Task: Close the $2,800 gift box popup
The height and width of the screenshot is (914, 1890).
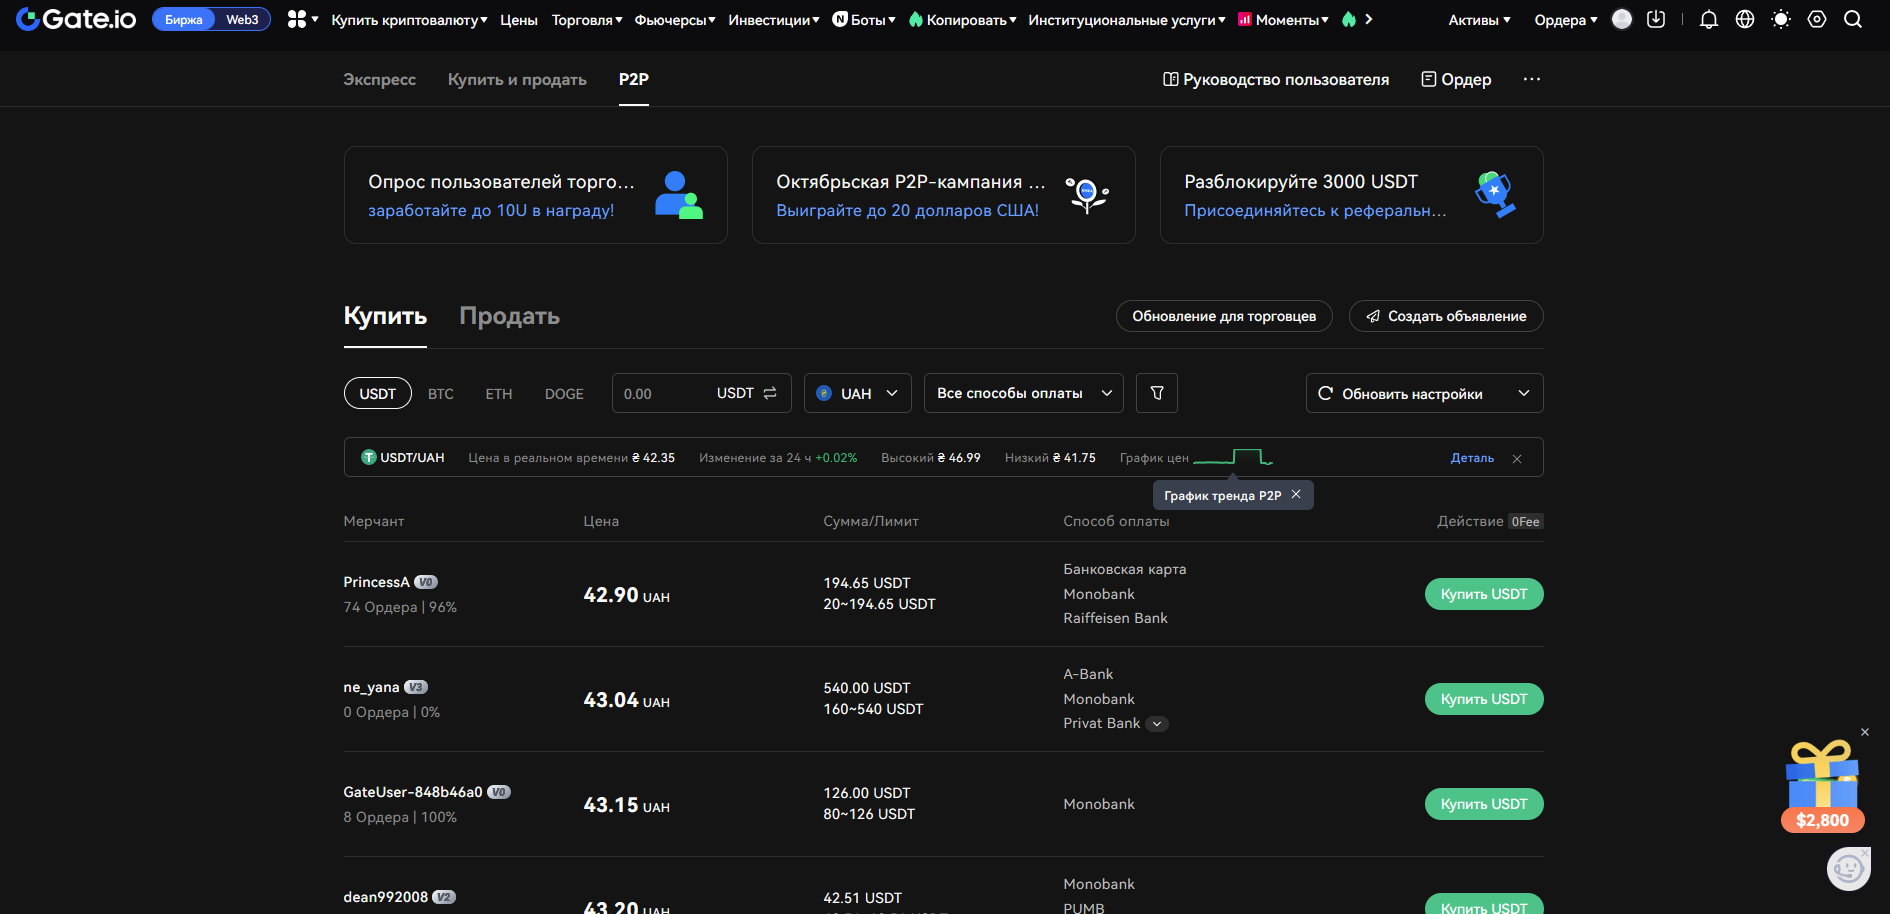Action: tap(1865, 732)
